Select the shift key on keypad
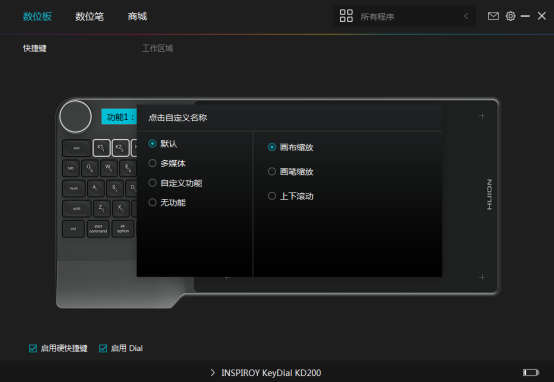Viewport: 554px width, 382px height. (x=77, y=208)
